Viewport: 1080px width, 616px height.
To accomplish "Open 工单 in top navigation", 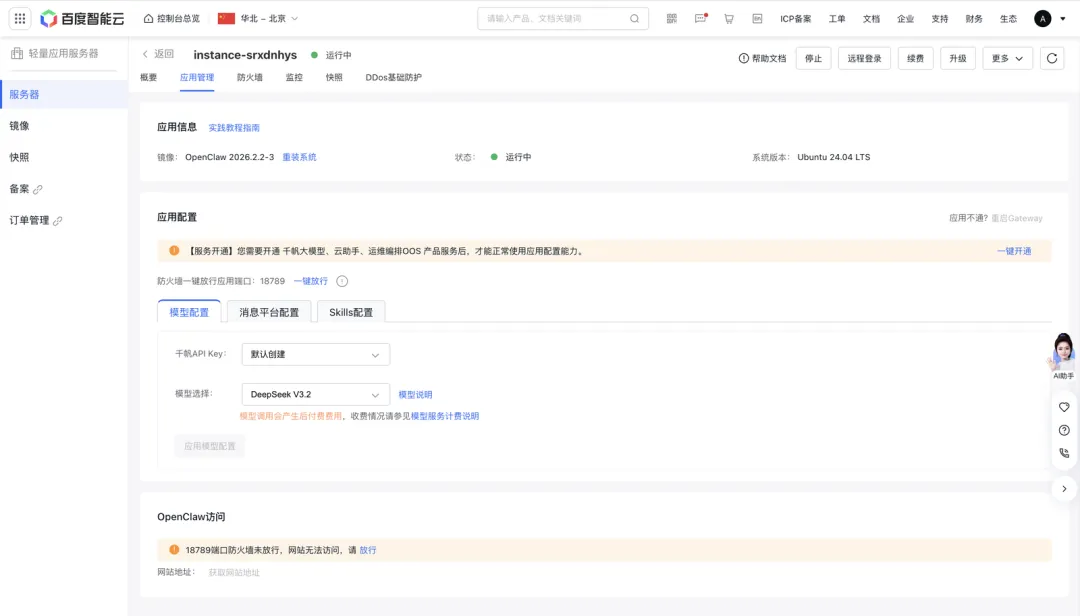I will tap(837, 19).
